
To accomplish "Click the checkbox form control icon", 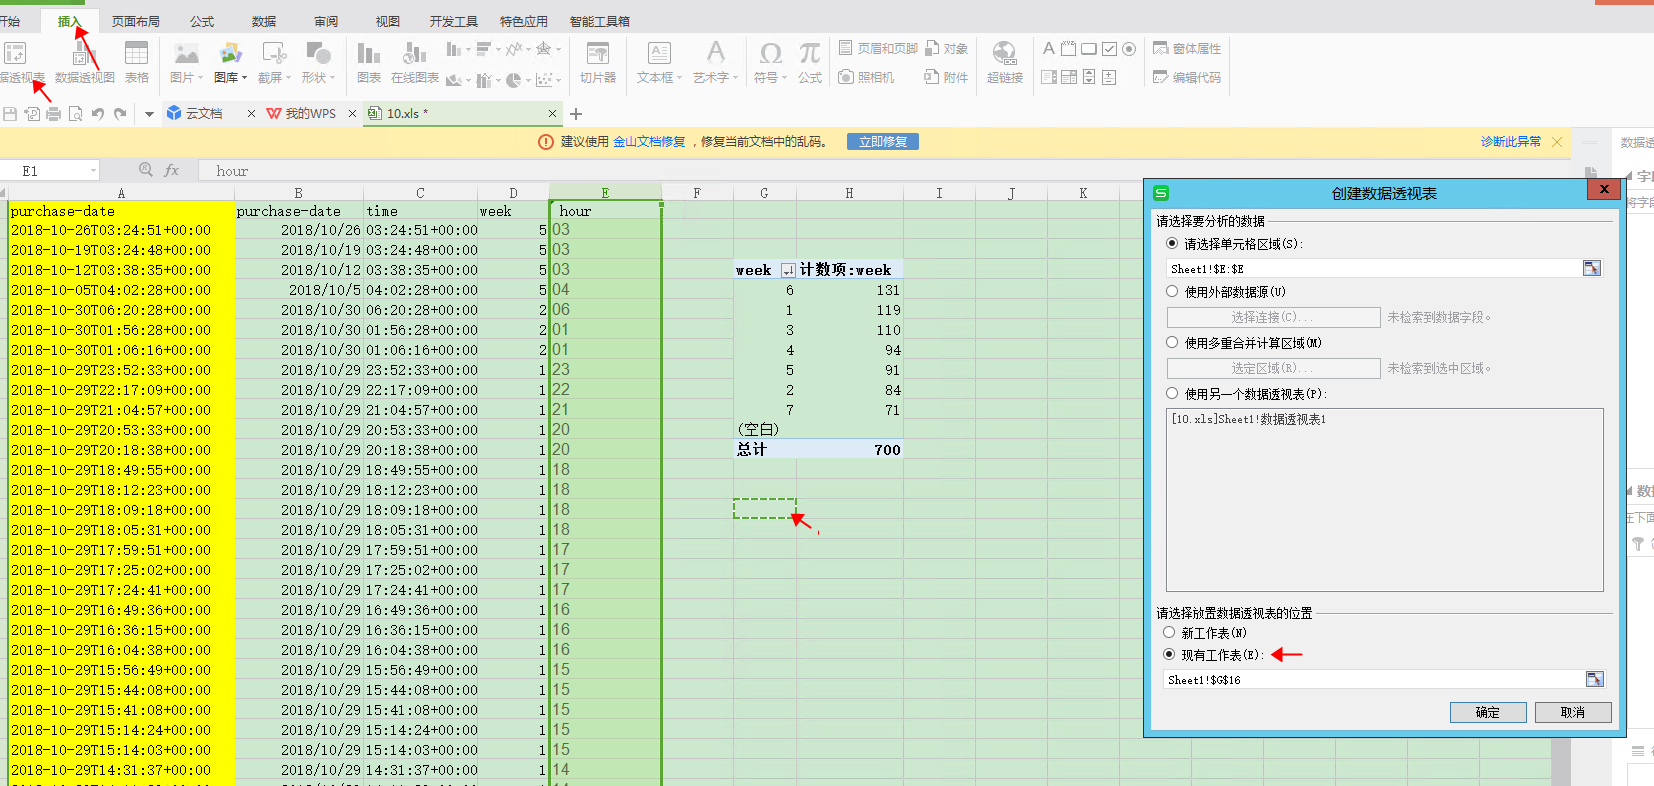I will pyautogui.click(x=1109, y=49).
